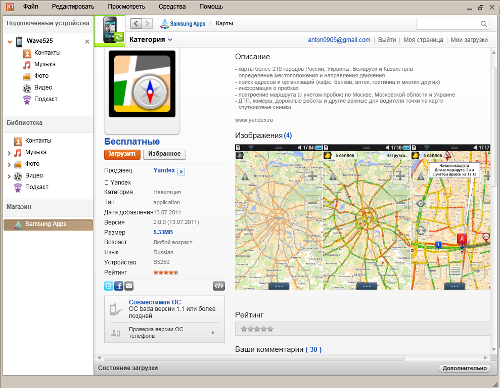
Task: Click the embed code icon
Action: coord(219,286)
